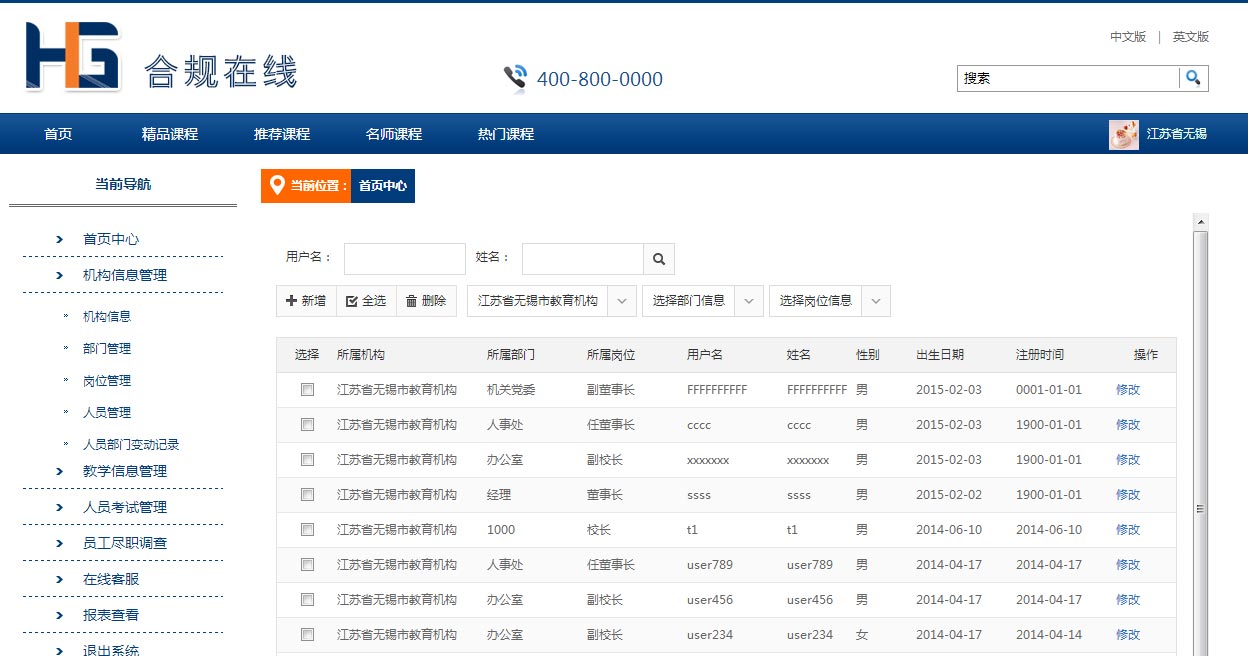
Task: Select the checkbox for user234 row
Action: point(307,635)
